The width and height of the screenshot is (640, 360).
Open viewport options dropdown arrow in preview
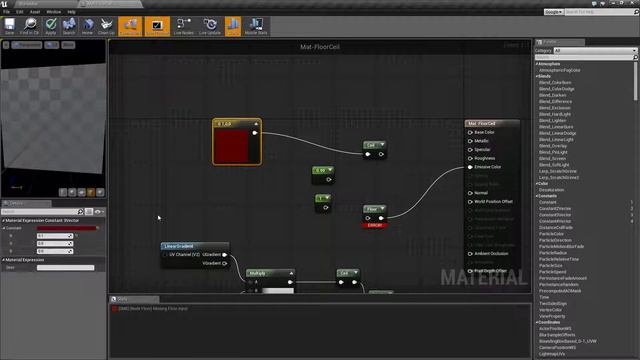[x=6, y=45]
